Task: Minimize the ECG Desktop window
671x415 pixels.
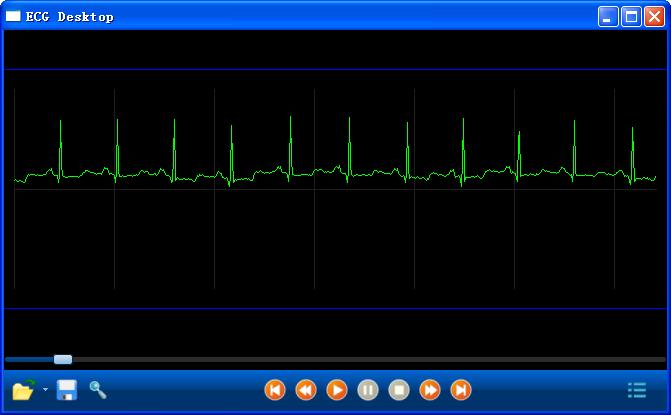Action: point(608,17)
